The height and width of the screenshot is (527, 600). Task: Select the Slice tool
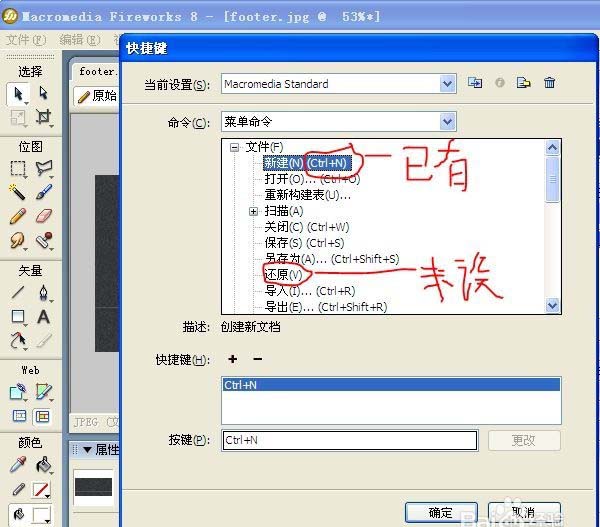point(43,392)
